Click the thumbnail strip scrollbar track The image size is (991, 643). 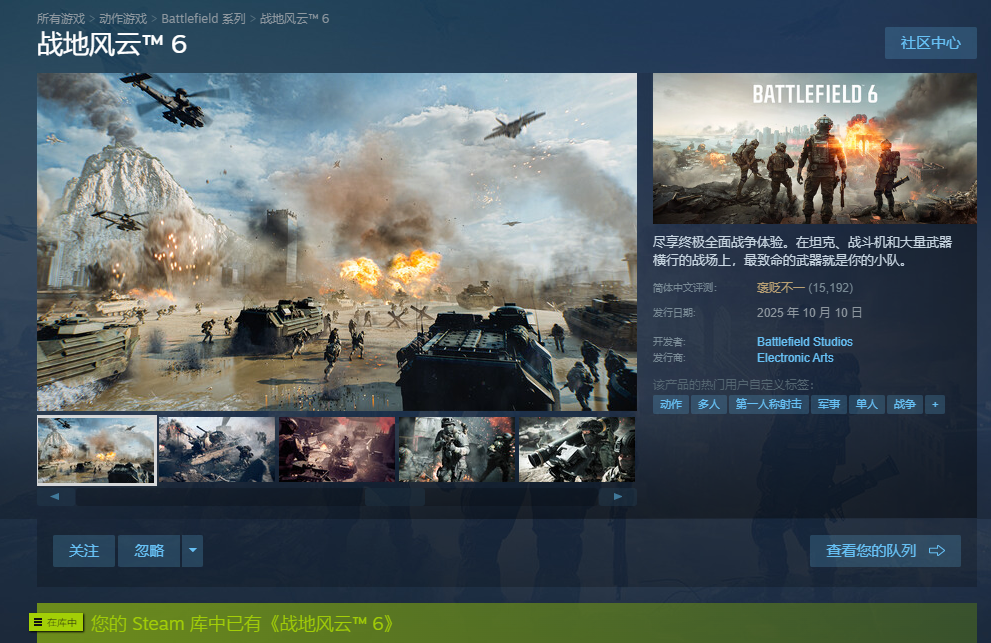[x=337, y=497]
